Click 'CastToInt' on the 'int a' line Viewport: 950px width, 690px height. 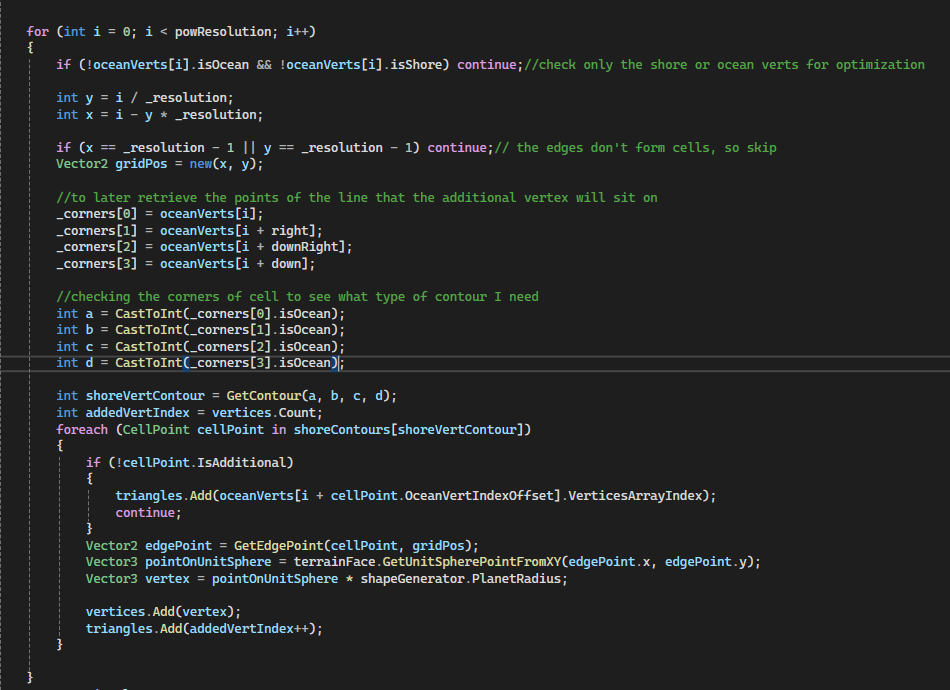[x=148, y=313]
